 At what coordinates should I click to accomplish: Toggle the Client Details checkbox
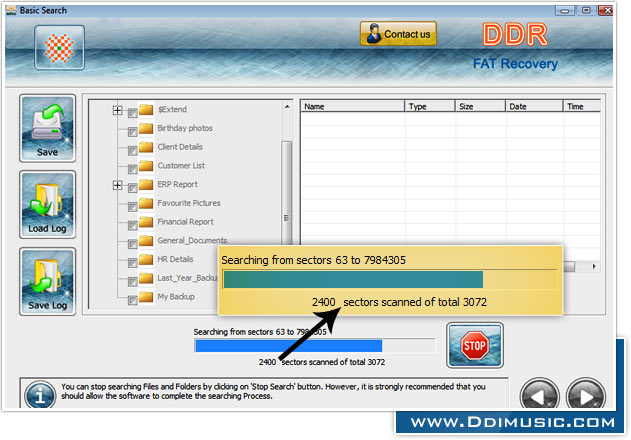click(x=132, y=151)
